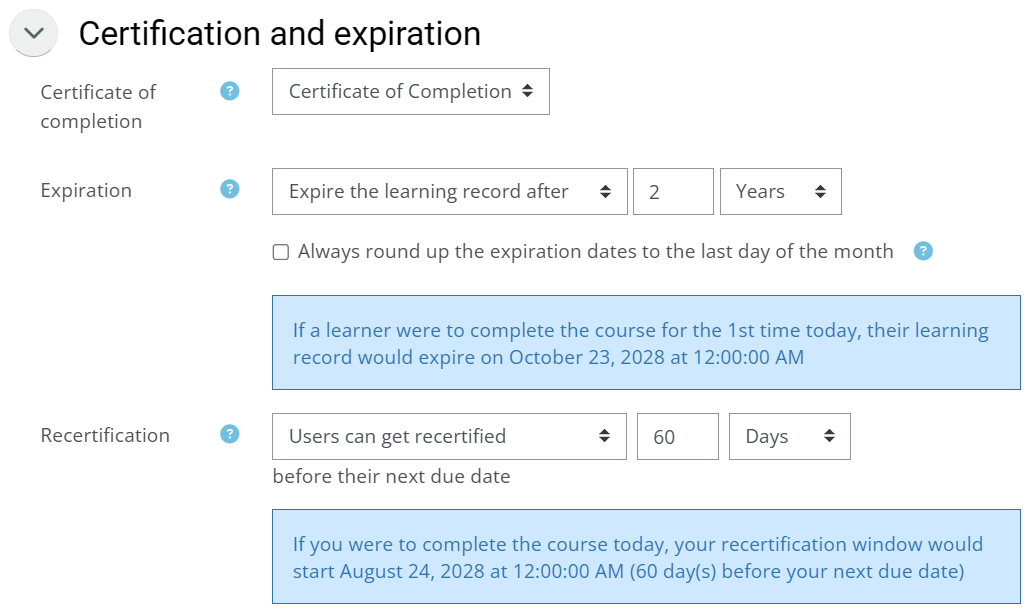Open 'Users can get recertified' dropdown
Image resolution: width=1030 pixels, height=607 pixels.
[449, 436]
